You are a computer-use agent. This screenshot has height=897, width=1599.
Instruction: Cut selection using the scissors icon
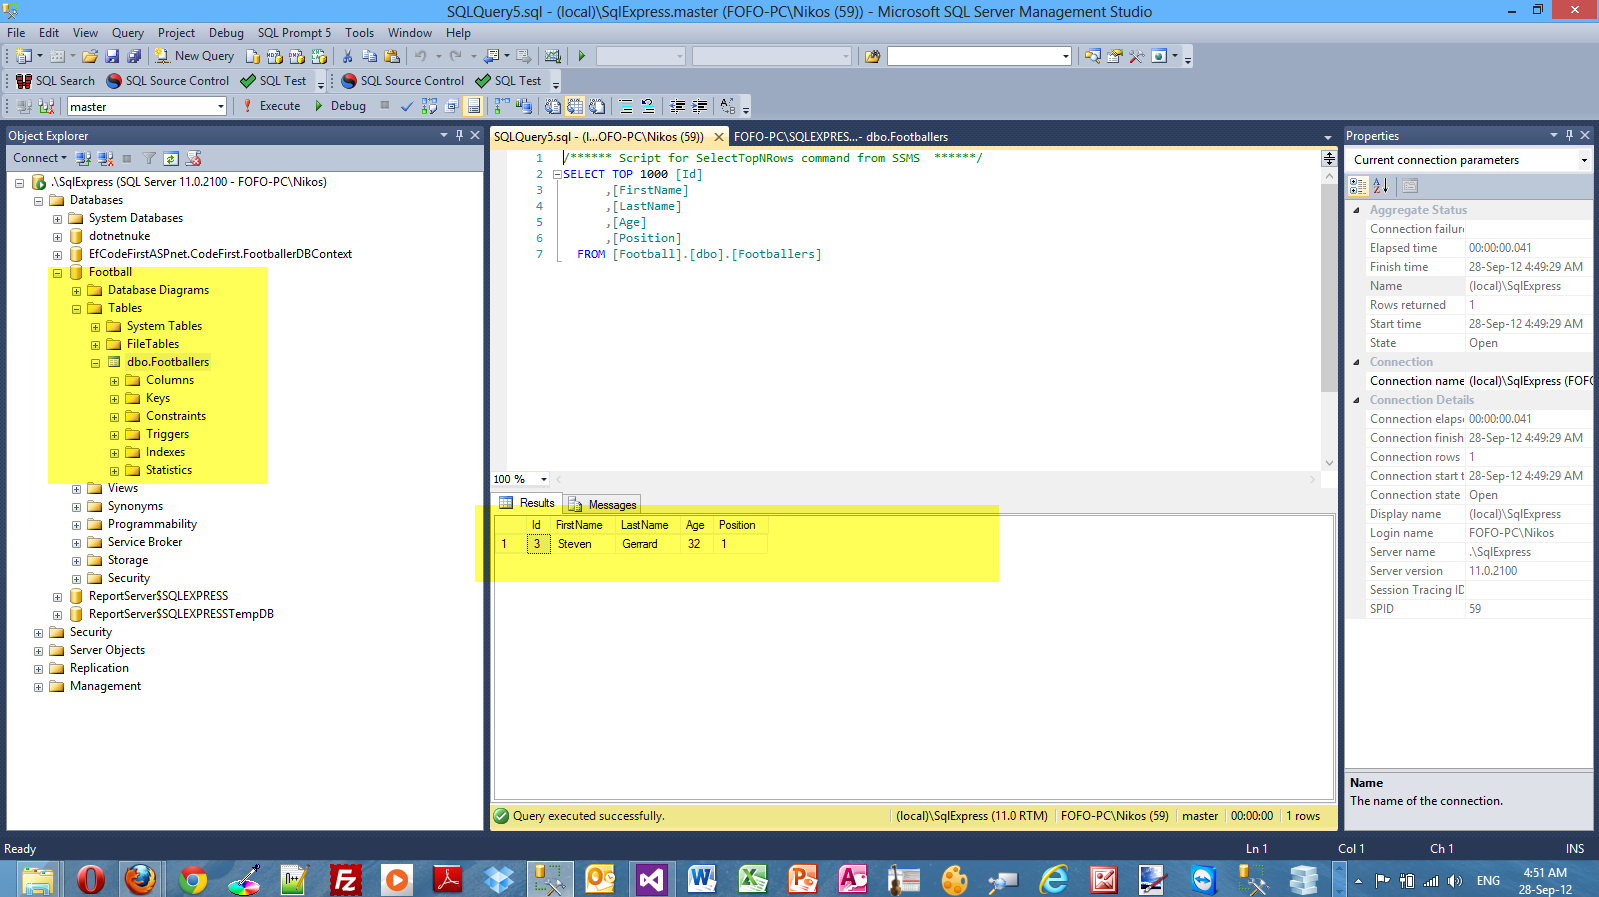coord(347,56)
